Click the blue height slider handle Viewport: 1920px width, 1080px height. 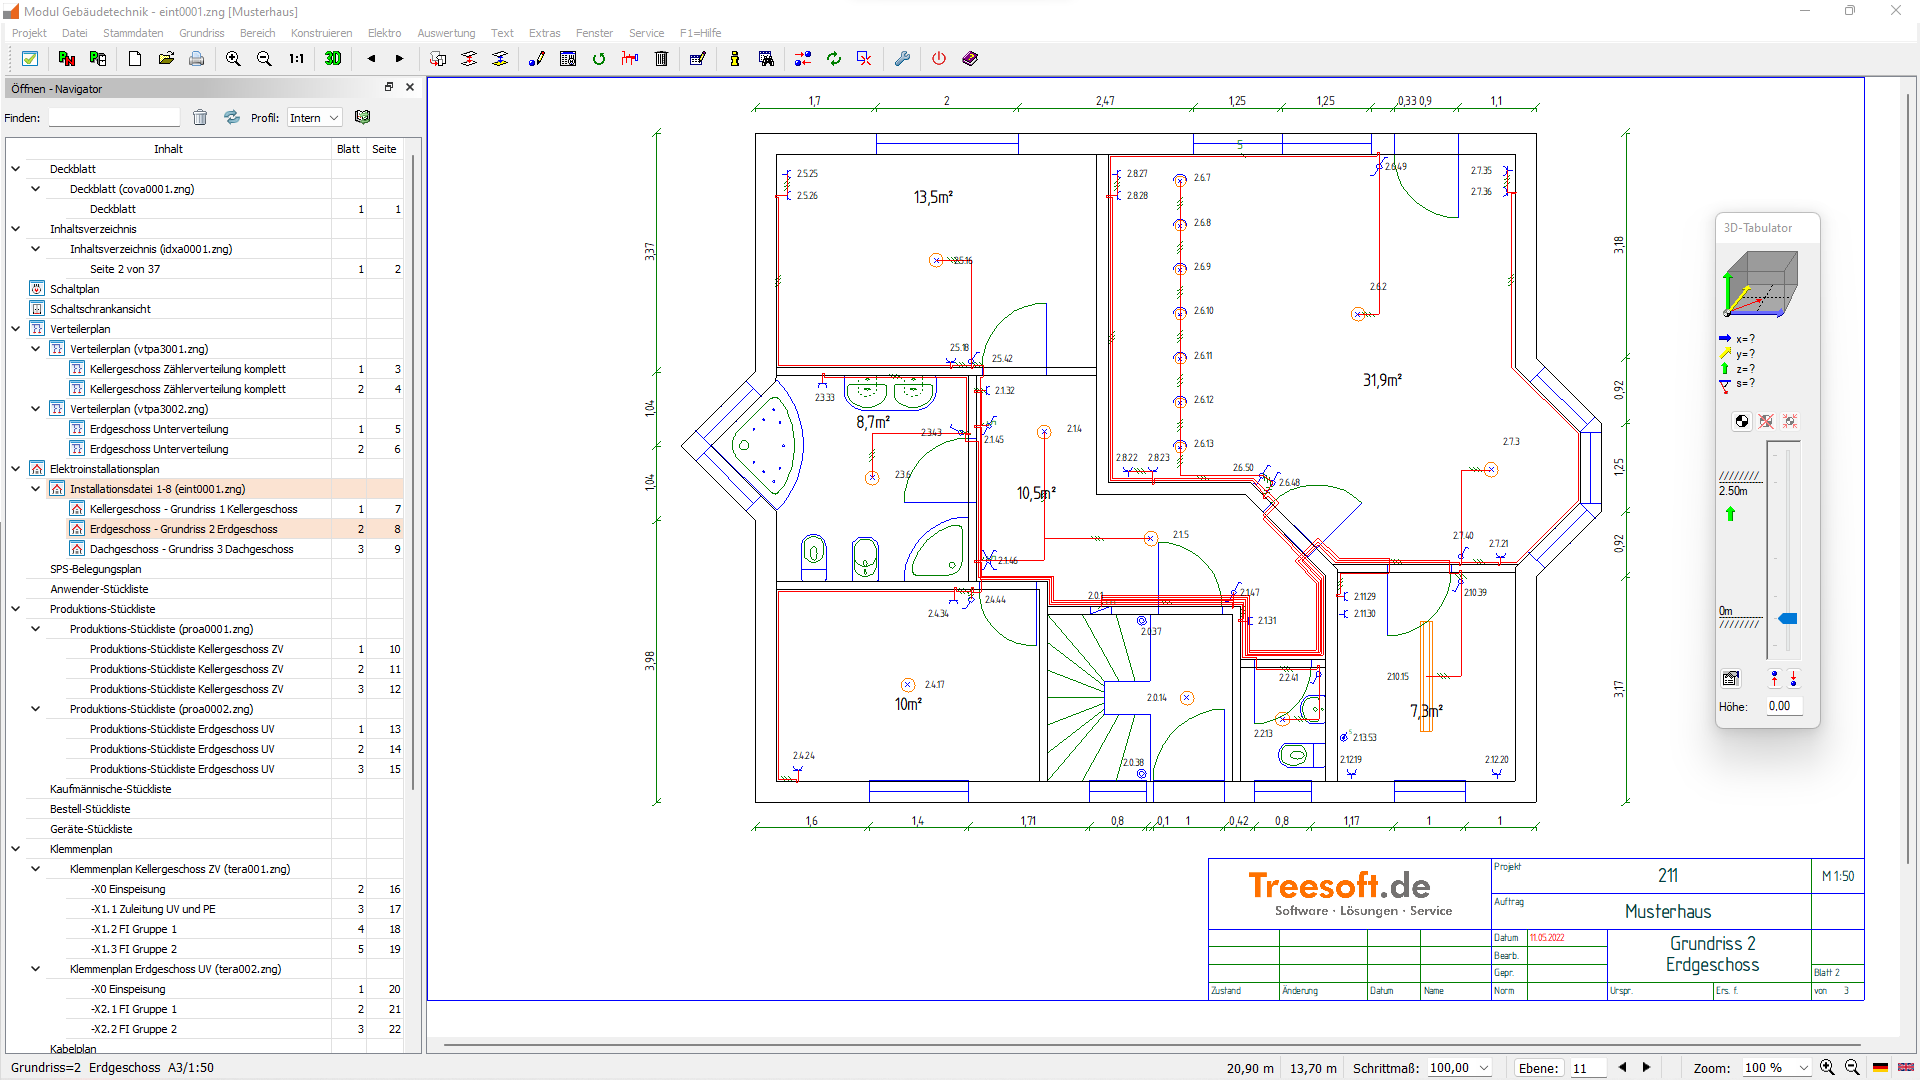coord(1787,619)
